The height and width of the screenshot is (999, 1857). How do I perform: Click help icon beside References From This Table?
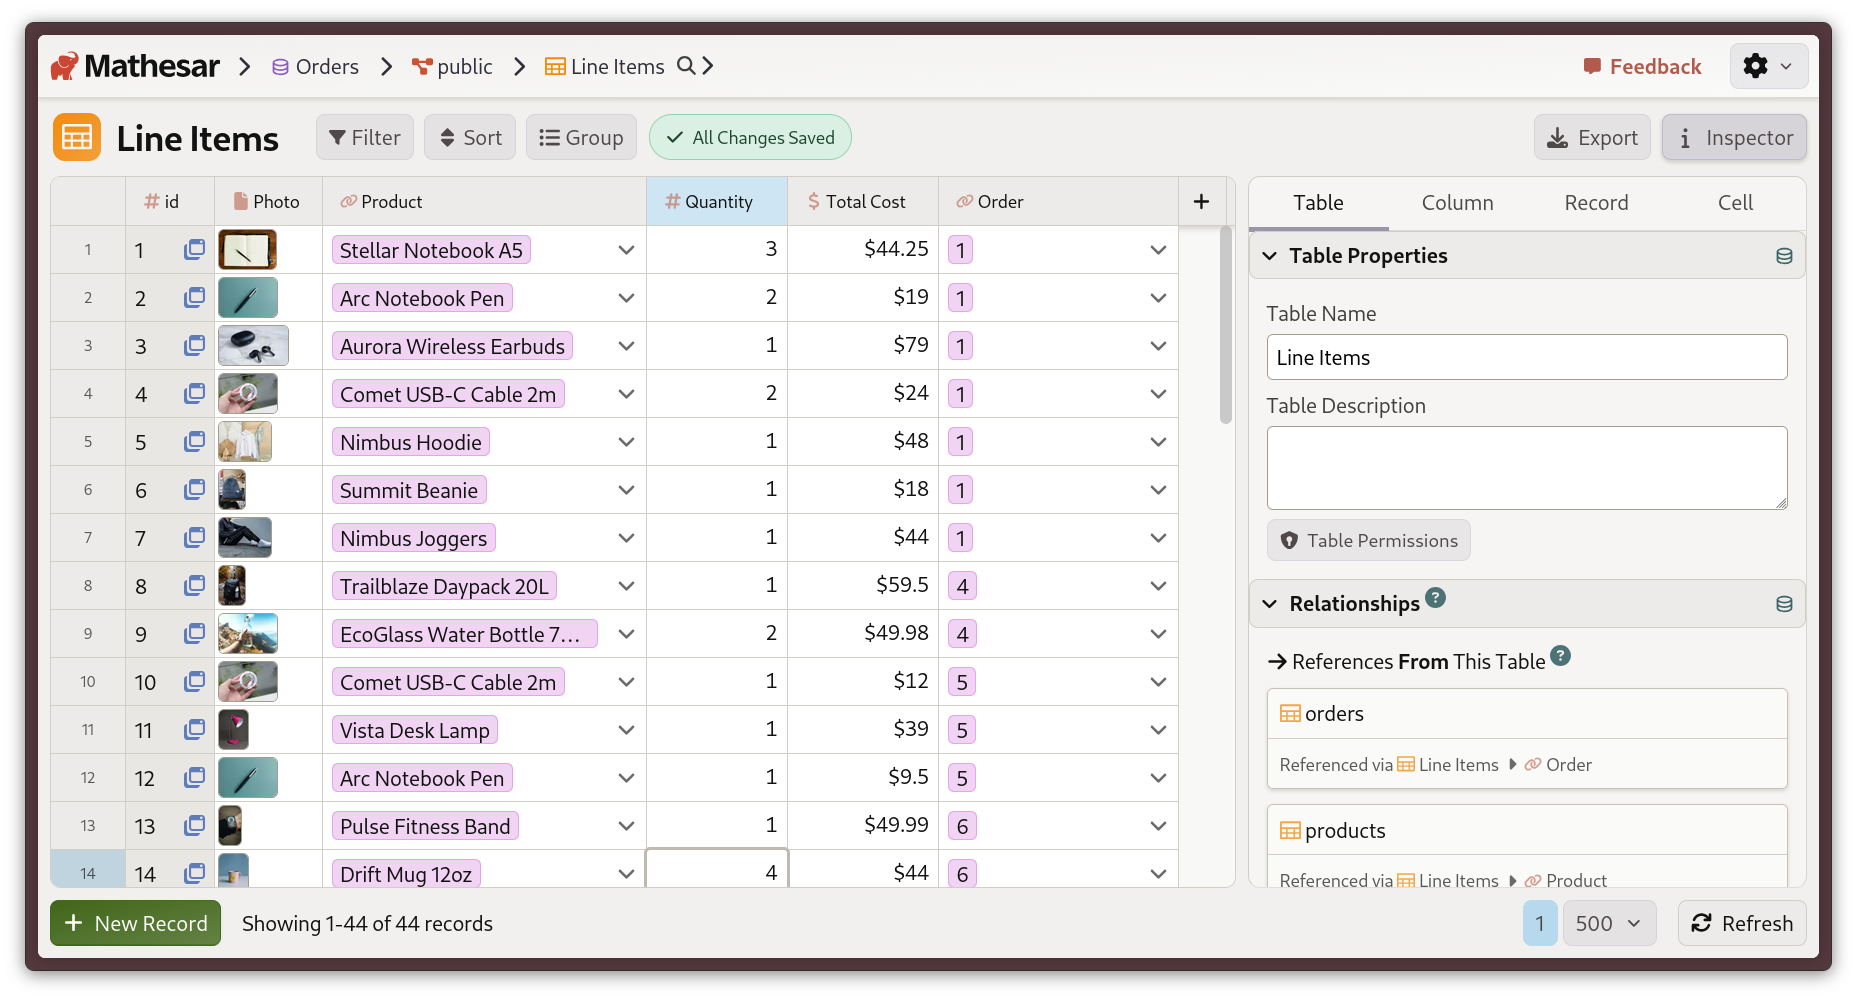(x=1560, y=656)
